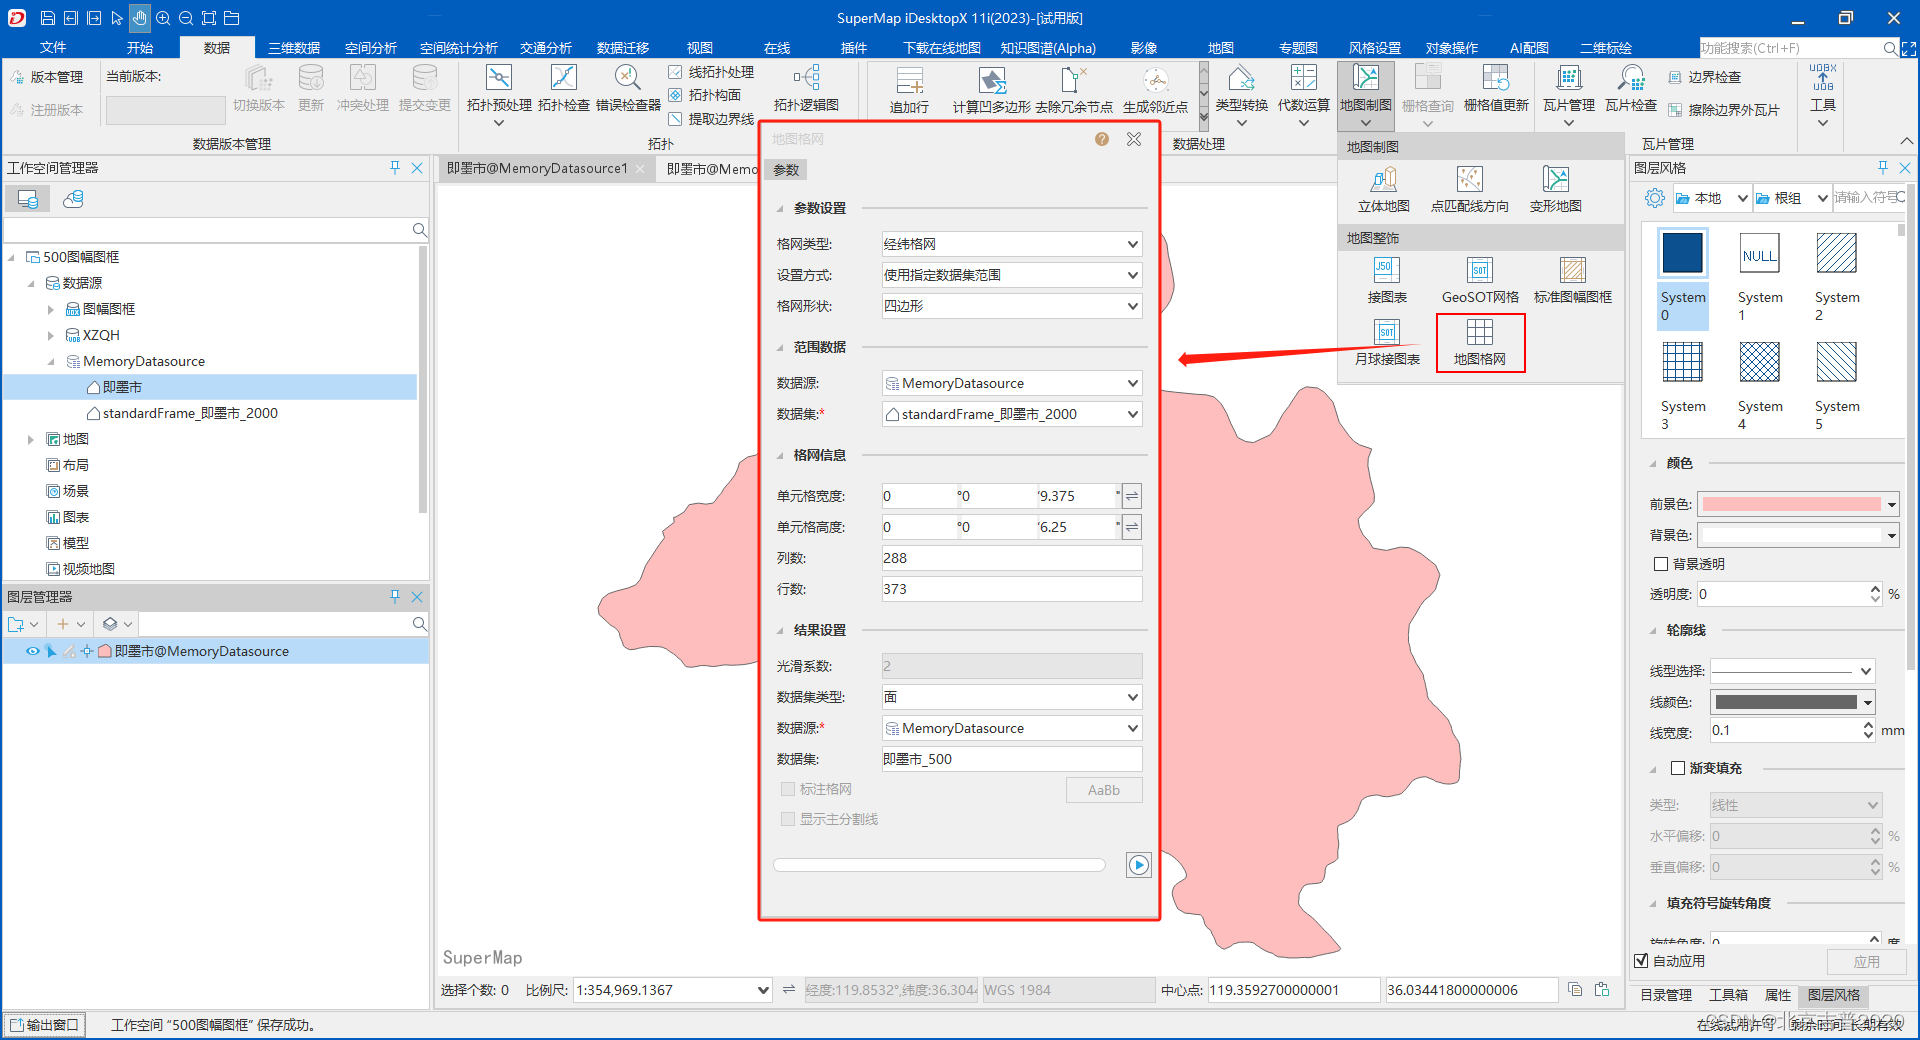
Task: Open the 地图制图 ribbon button
Action: point(1366,96)
